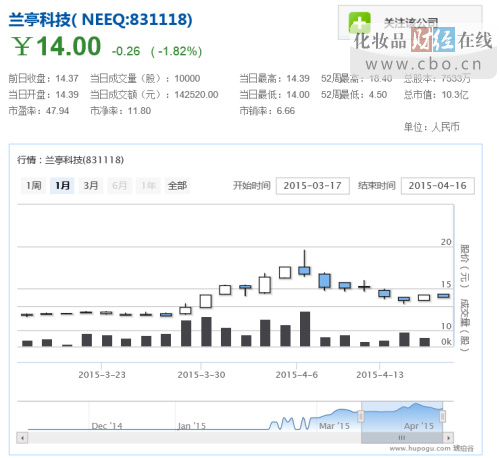Select the 1月 time range tab
500x458 pixels.
(x=62, y=185)
